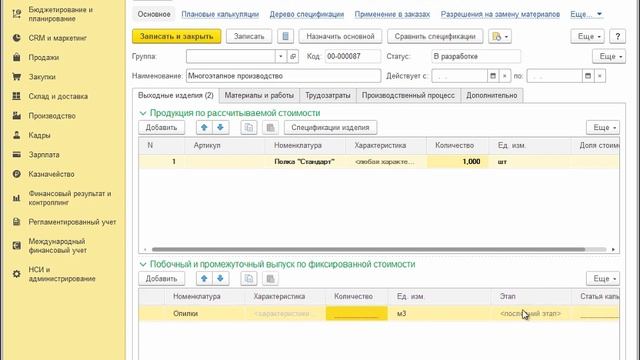Copy row in Продукция table
The height and width of the screenshot is (360, 640).
click(x=249, y=127)
